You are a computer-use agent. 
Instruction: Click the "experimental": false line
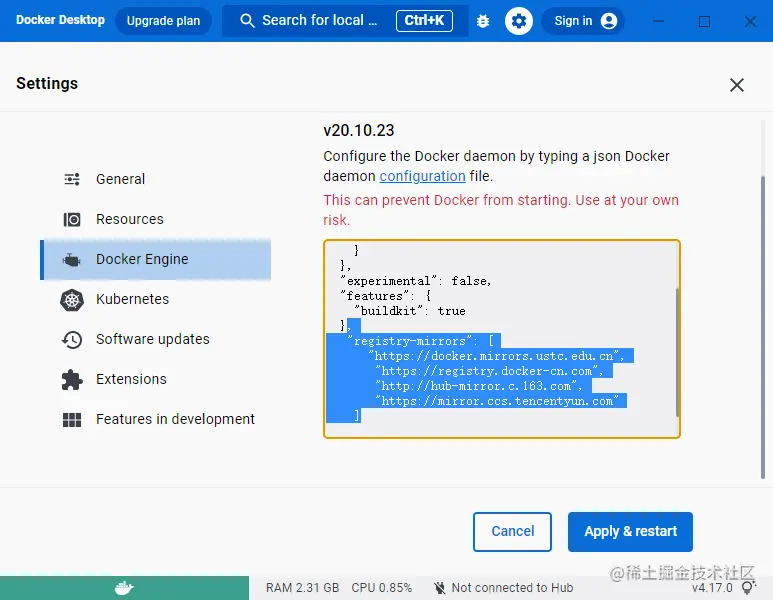pyautogui.click(x=416, y=281)
